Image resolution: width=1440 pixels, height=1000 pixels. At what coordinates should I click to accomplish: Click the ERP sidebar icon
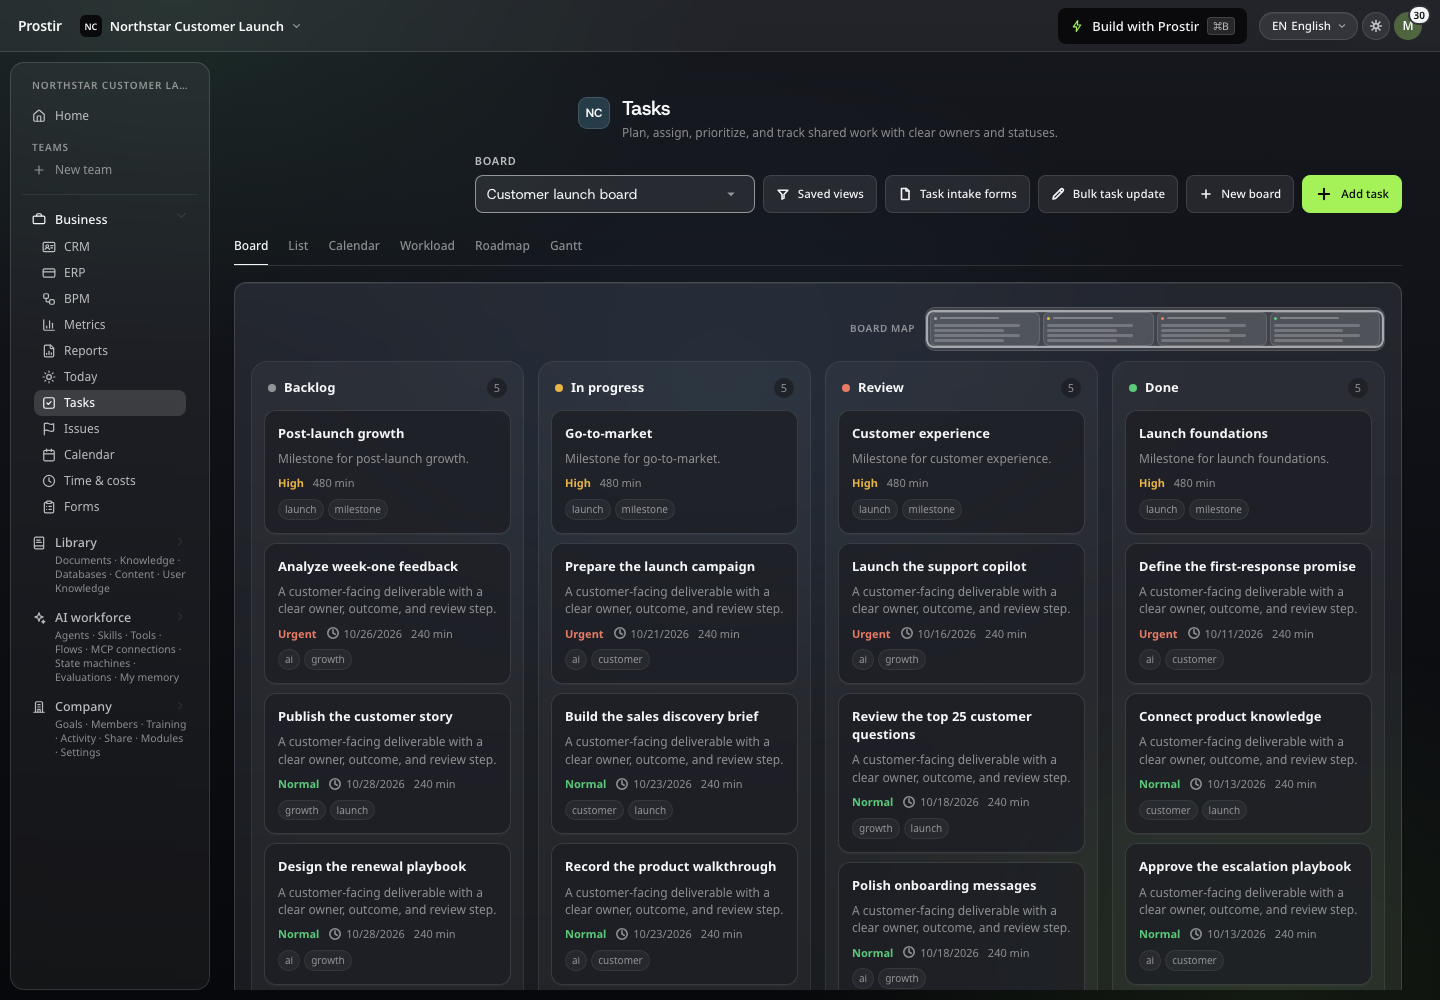pyautogui.click(x=48, y=273)
